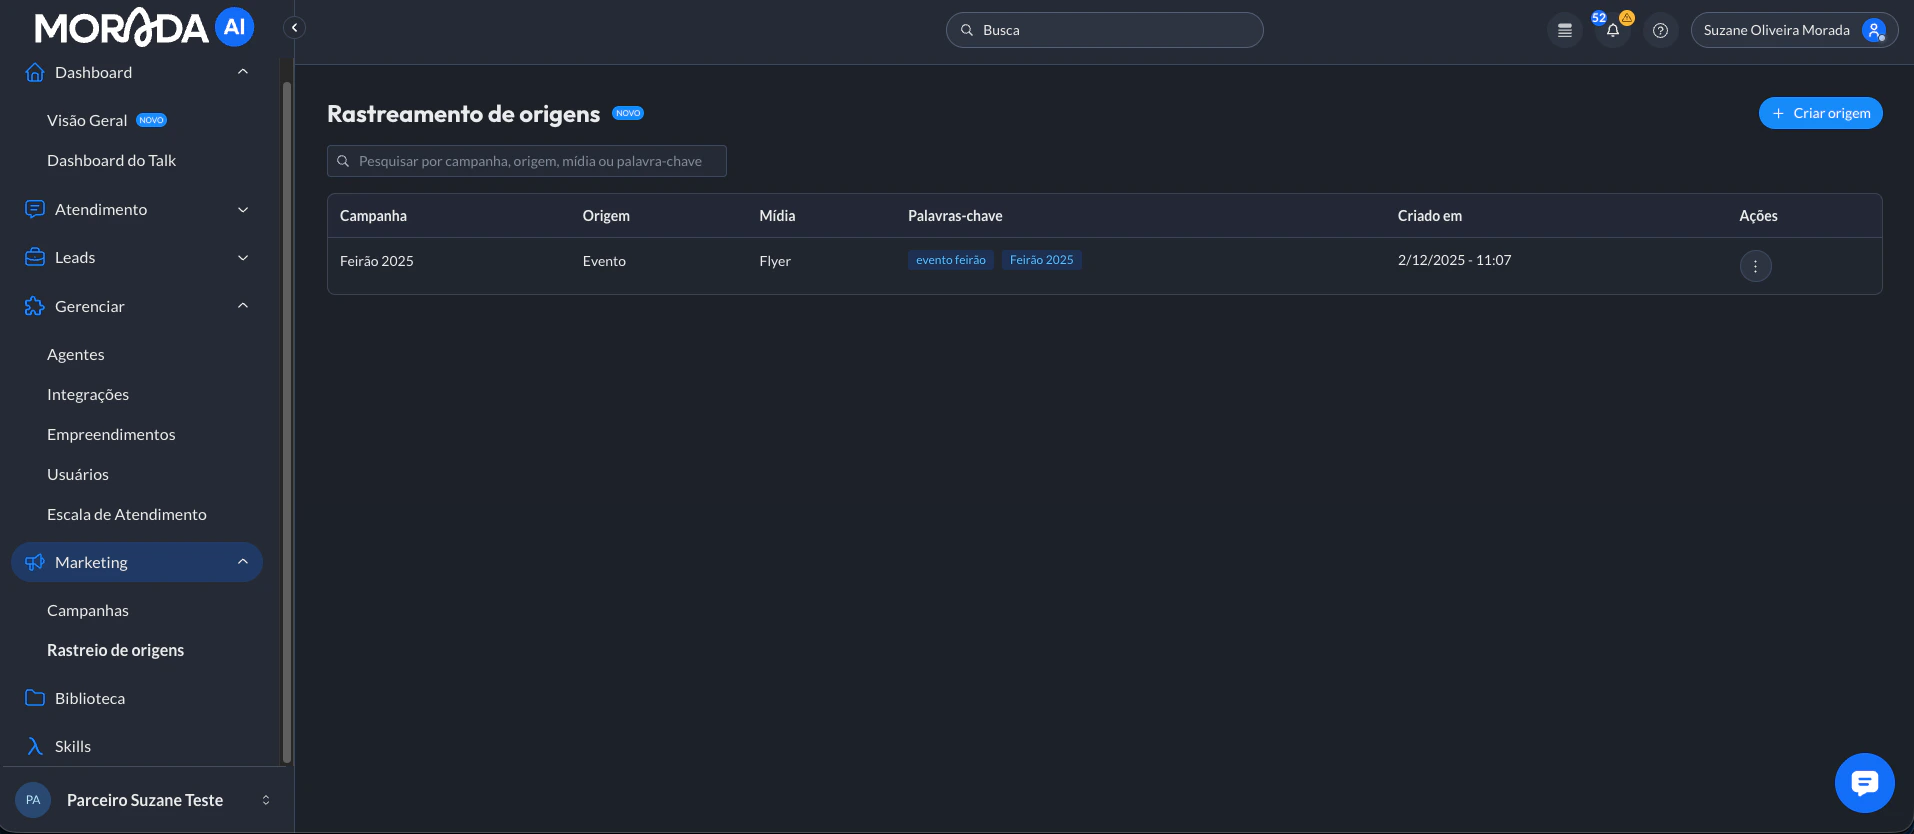The width and height of the screenshot is (1914, 834).
Task: Select Rastreio de origens
Action: (115, 650)
